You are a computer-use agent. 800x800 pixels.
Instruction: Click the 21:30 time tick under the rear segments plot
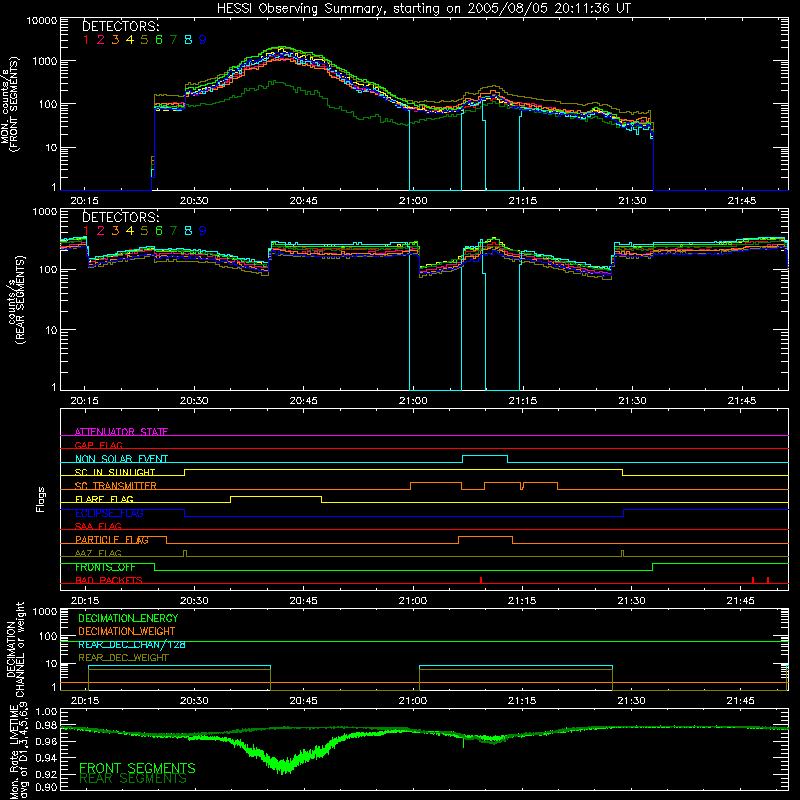632,401
